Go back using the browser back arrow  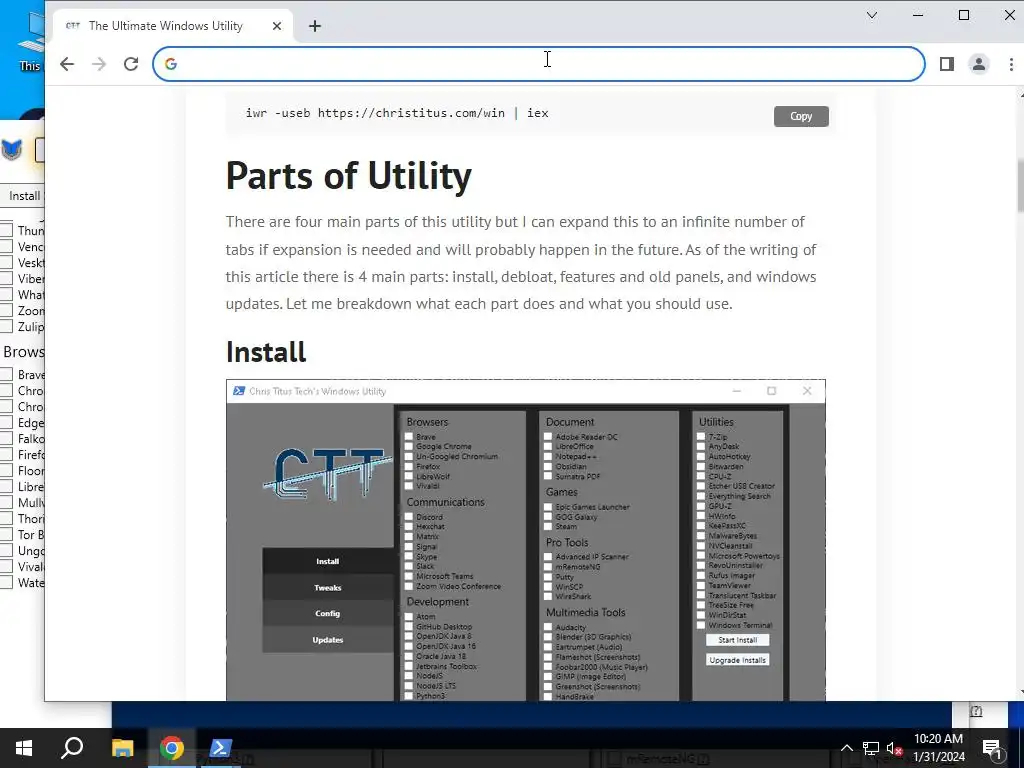tap(67, 64)
